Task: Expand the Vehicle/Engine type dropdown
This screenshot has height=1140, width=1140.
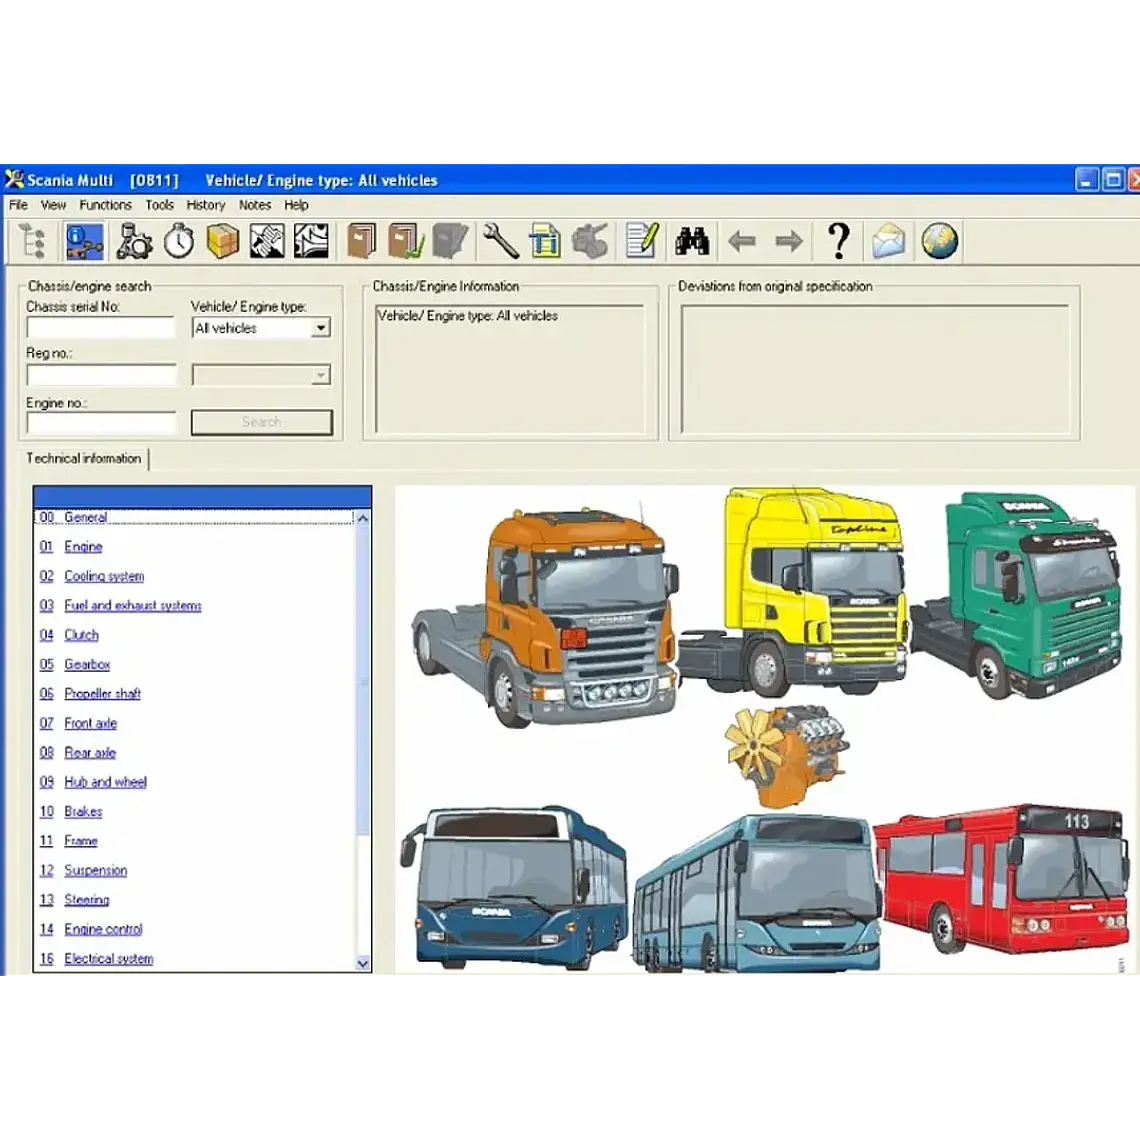Action: (x=321, y=328)
